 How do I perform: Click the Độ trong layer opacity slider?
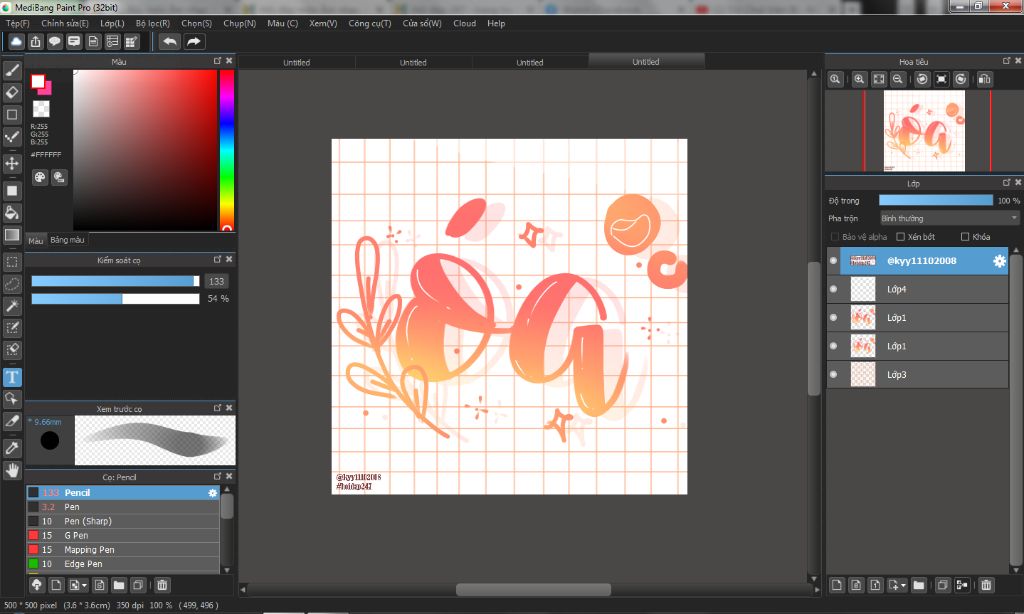[x=935, y=201]
